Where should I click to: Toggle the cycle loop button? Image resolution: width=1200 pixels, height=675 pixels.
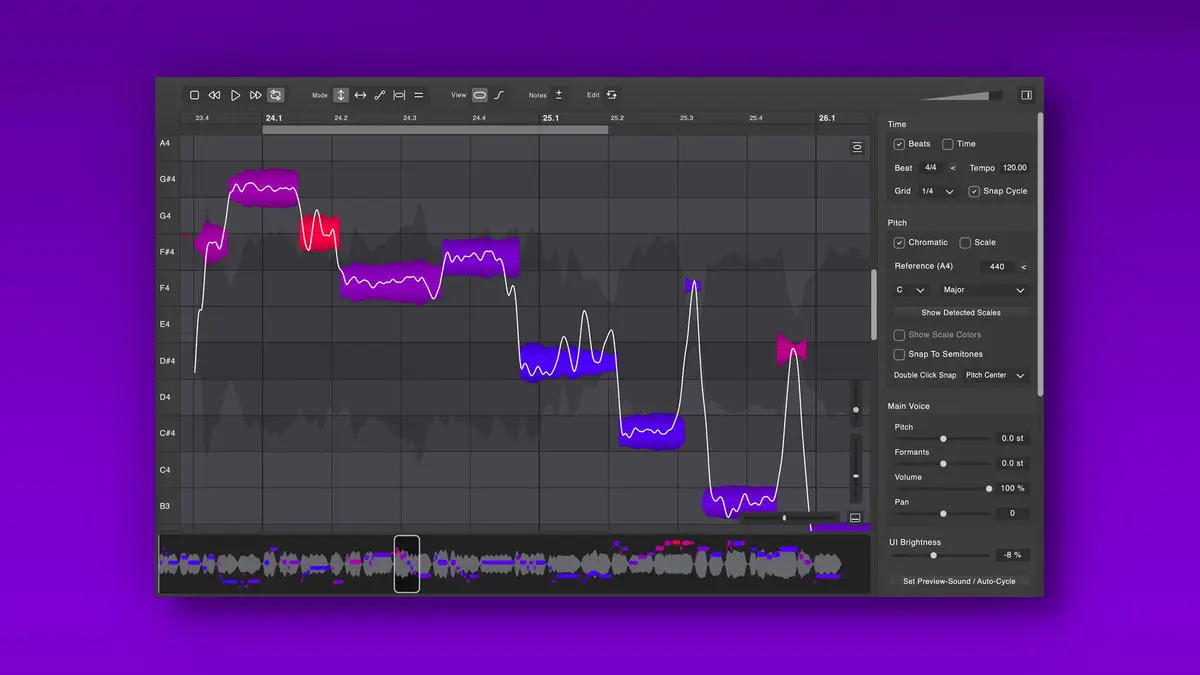click(x=276, y=95)
